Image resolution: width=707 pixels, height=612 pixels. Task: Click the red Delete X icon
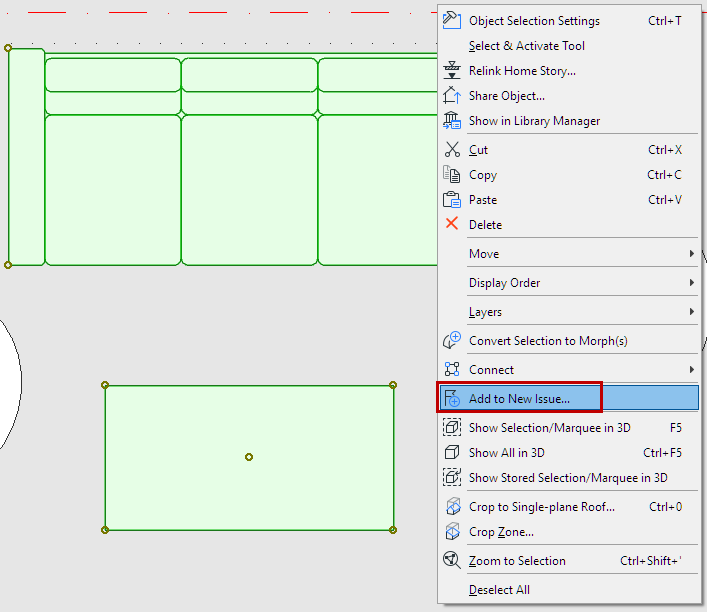(451, 224)
